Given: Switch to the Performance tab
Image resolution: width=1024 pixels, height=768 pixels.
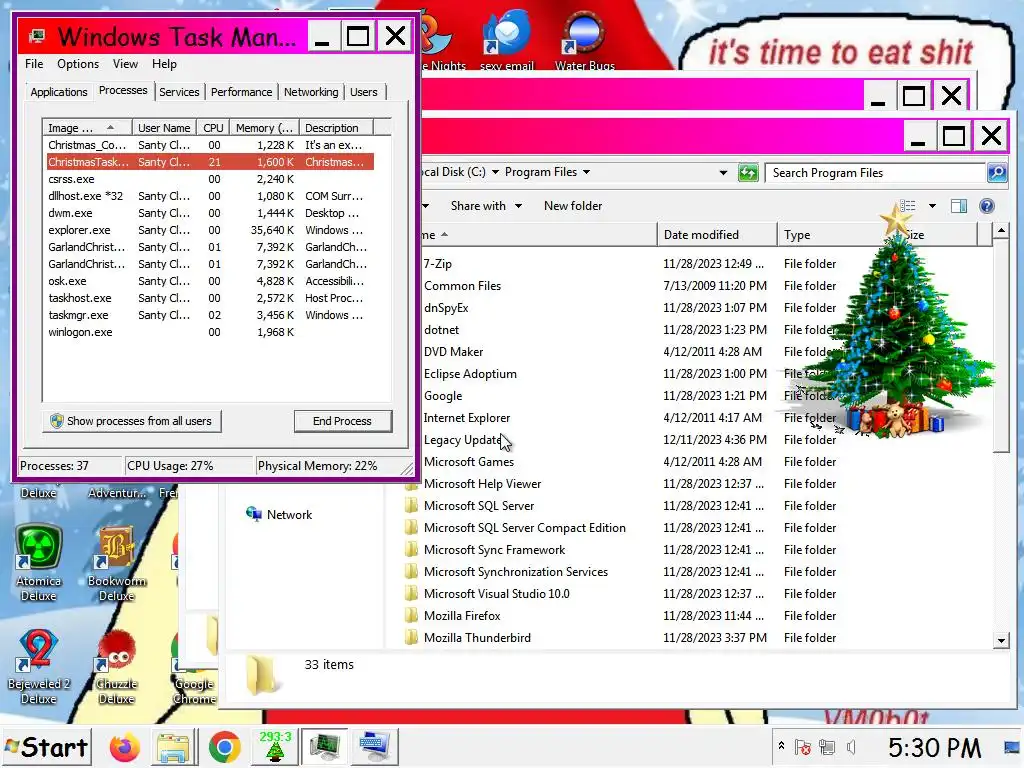Looking at the screenshot, I should (242, 92).
